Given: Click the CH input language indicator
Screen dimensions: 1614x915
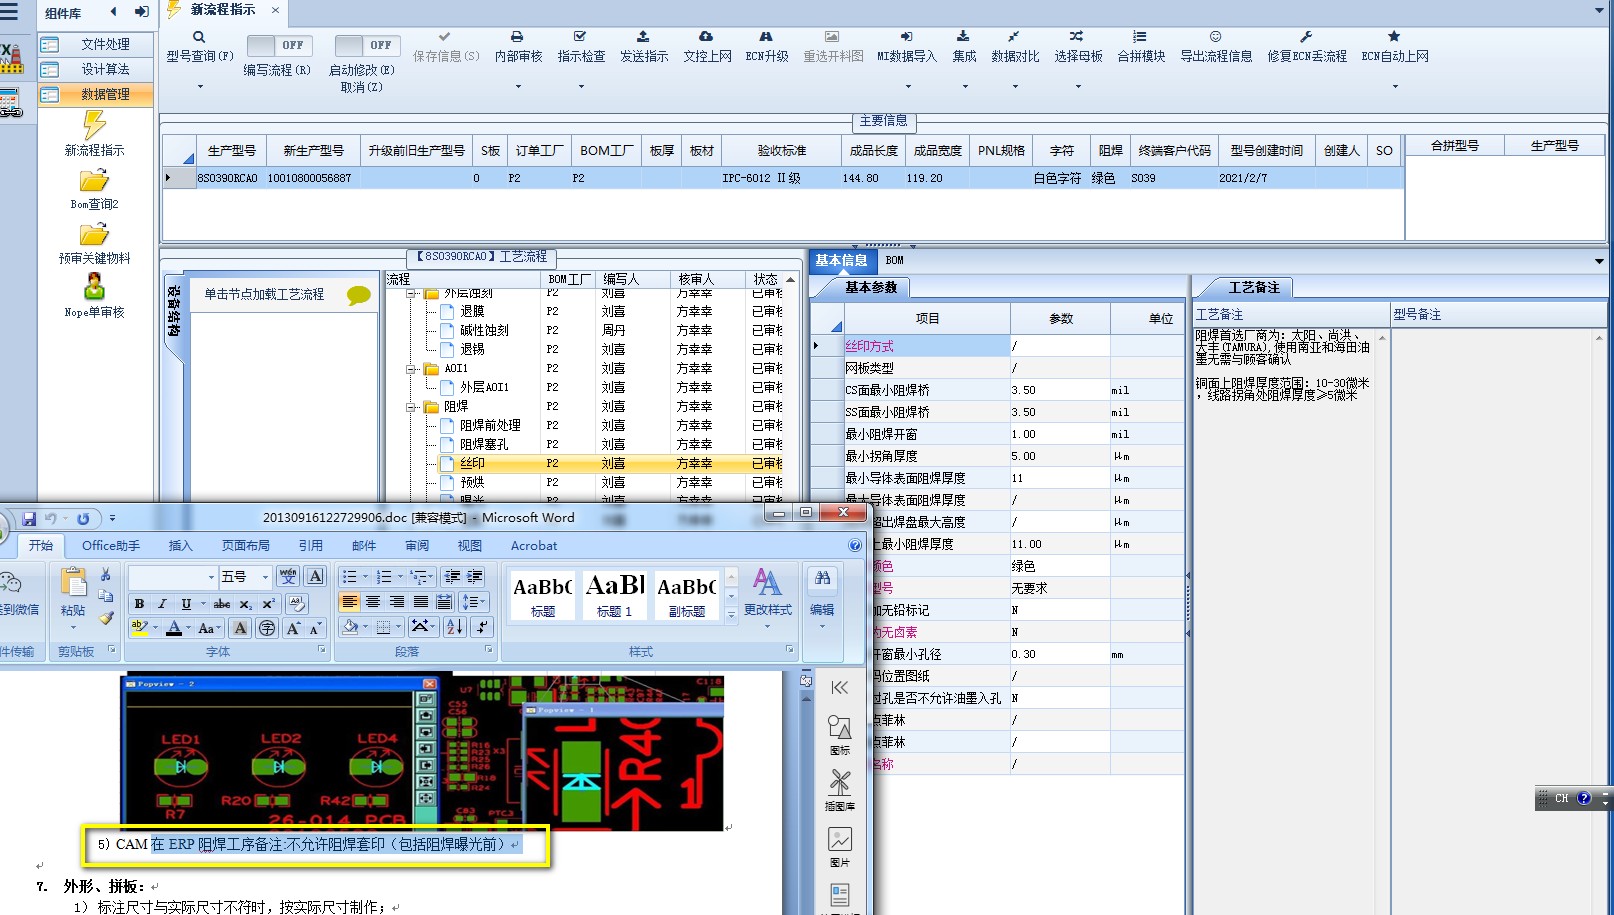Looking at the screenshot, I should point(1561,798).
